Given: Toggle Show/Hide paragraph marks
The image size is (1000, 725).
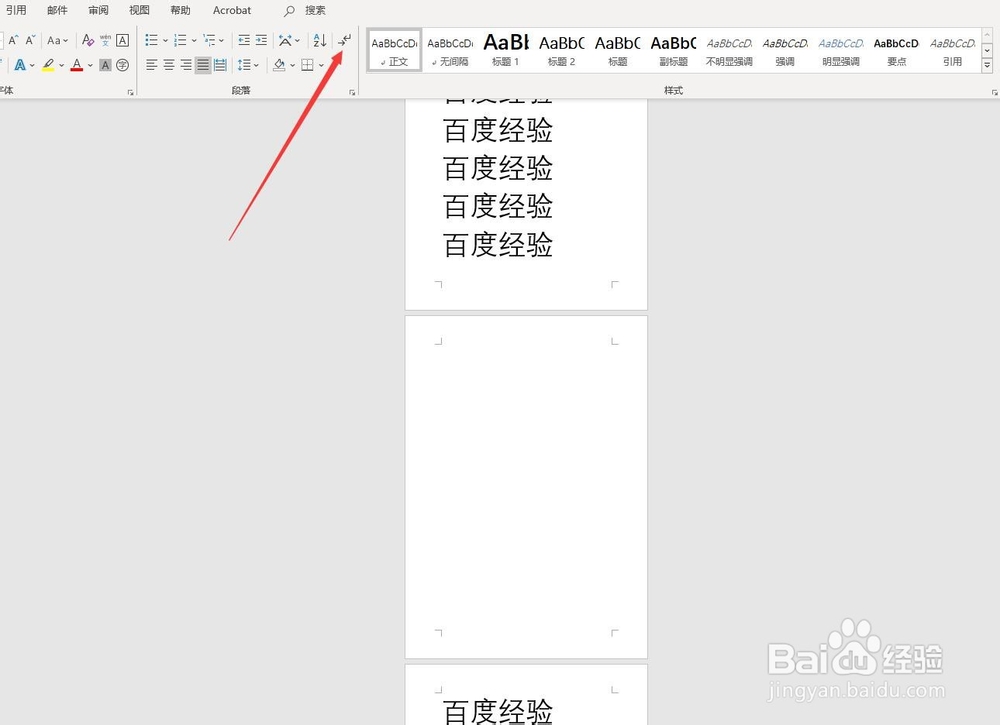Looking at the screenshot, I should coord(344,40).
